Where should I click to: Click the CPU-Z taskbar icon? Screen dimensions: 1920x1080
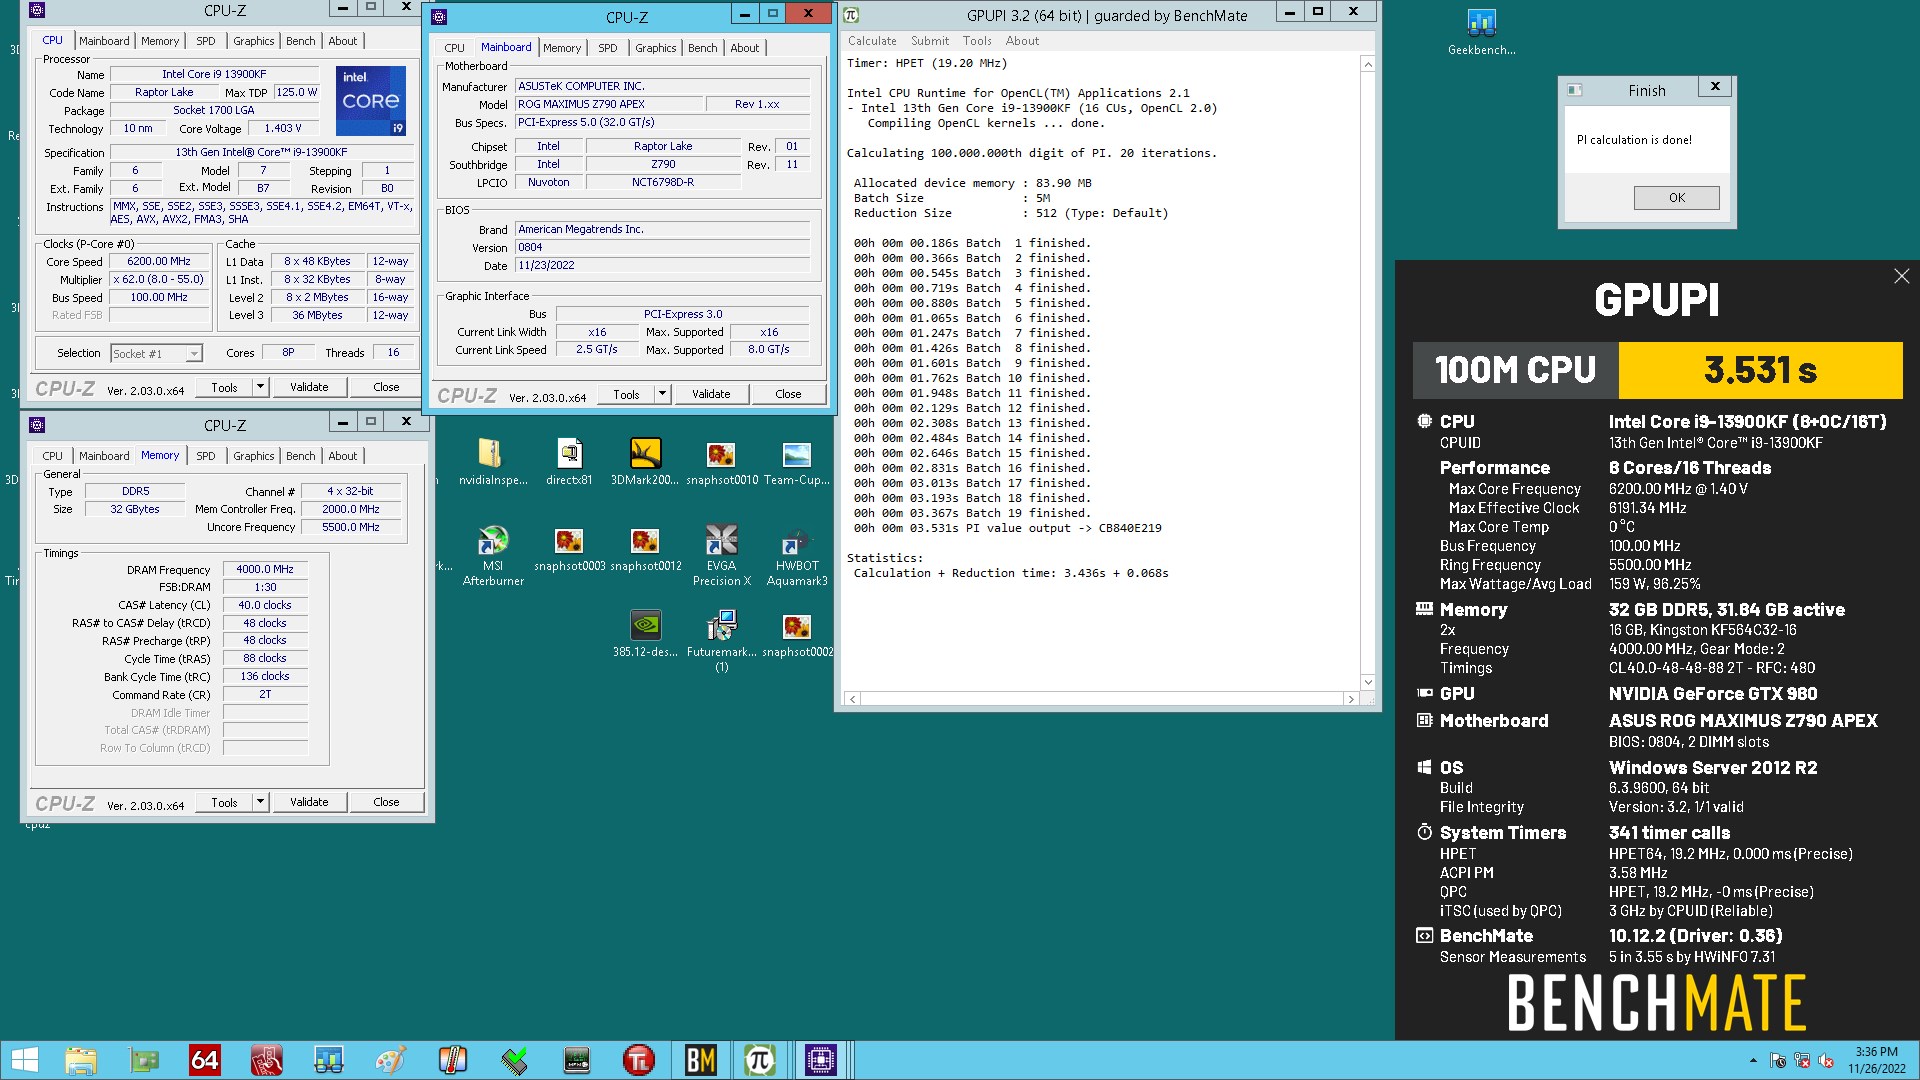821,1060
